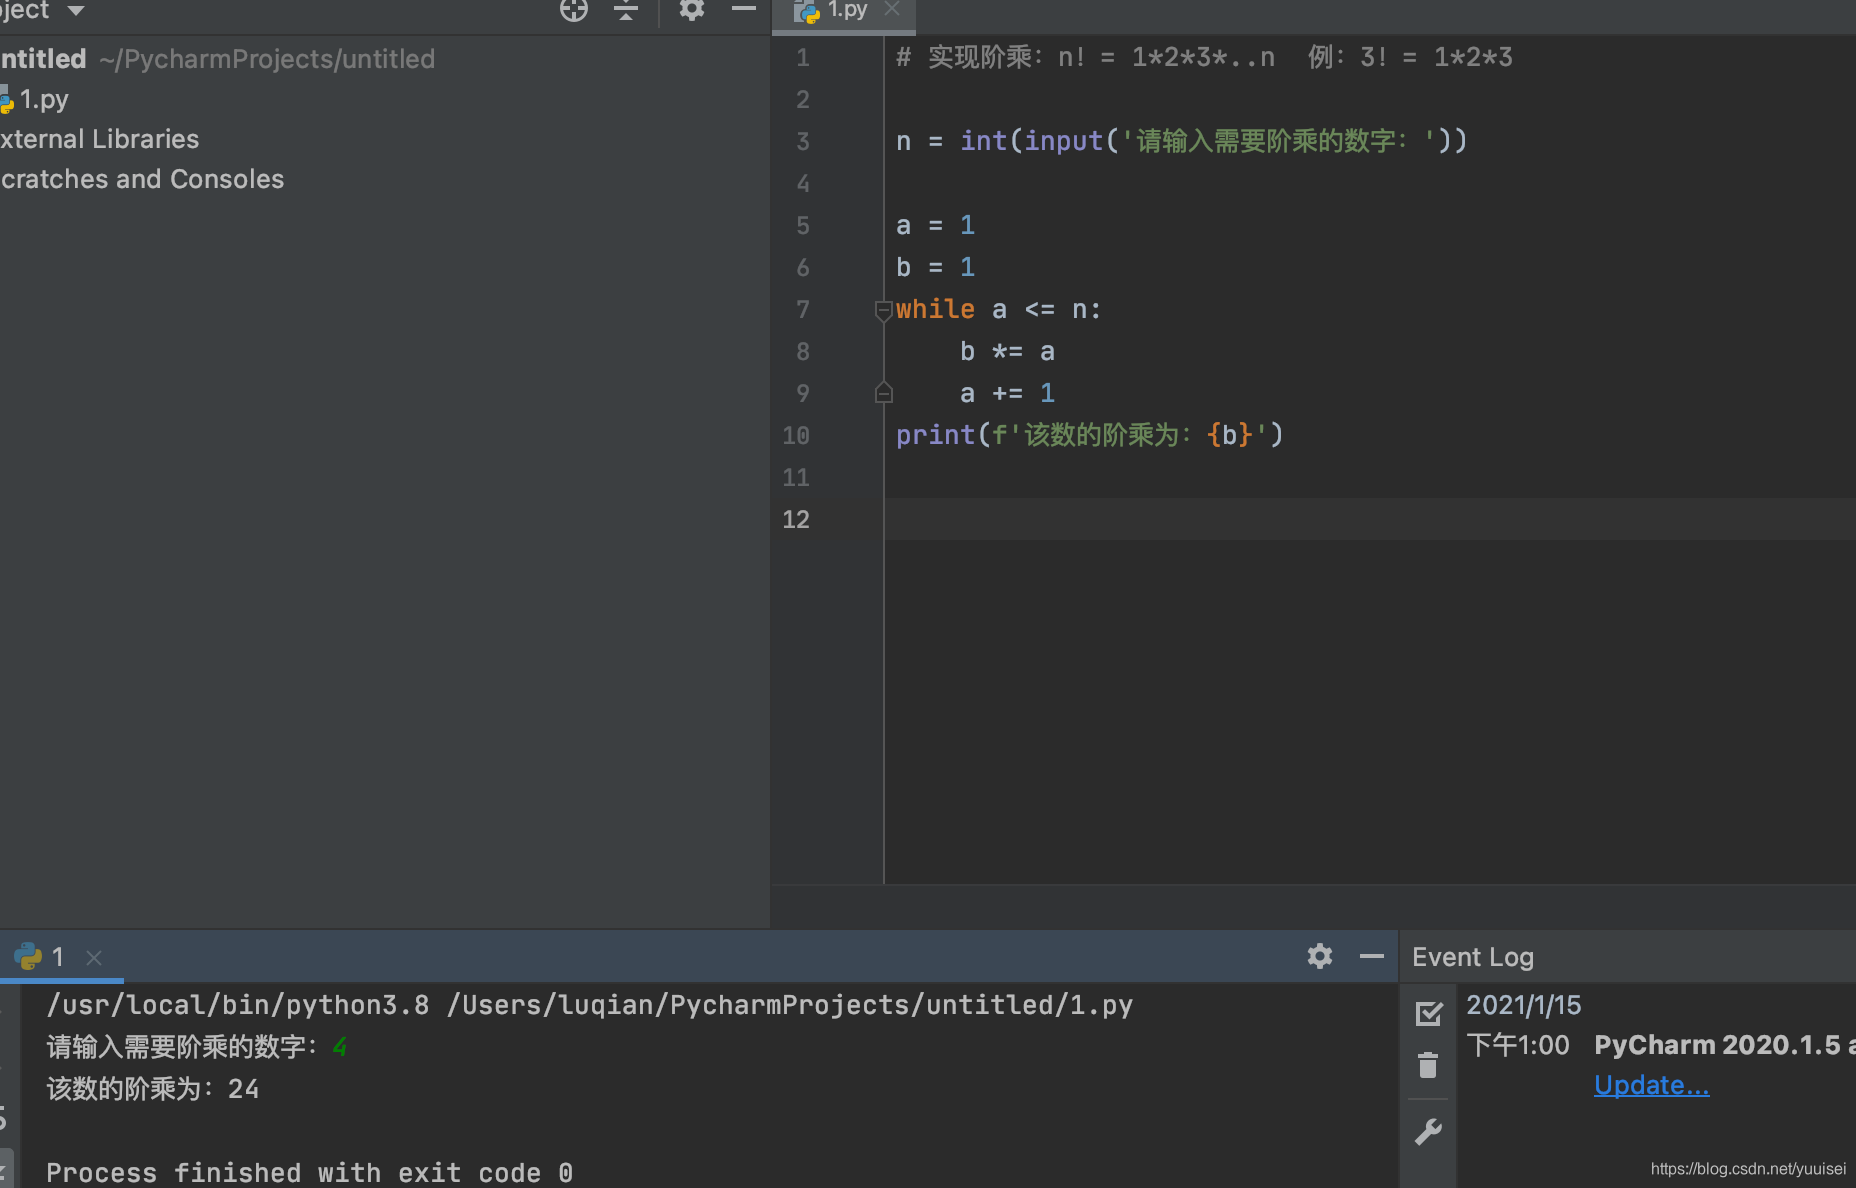Click the 2021/1/15 date in Event Log

point(1524,1005)
